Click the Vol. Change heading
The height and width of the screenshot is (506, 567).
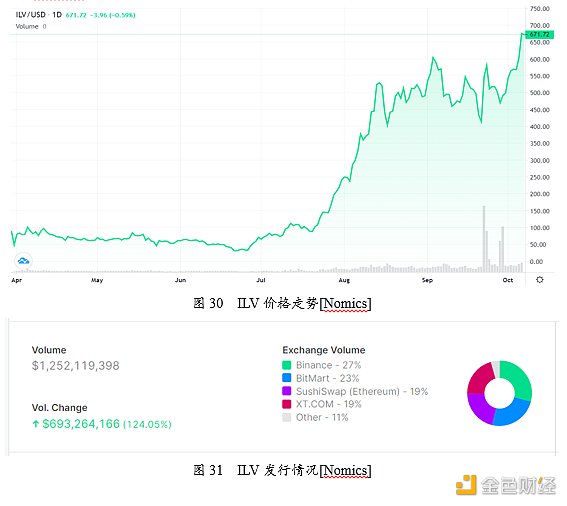59,408
